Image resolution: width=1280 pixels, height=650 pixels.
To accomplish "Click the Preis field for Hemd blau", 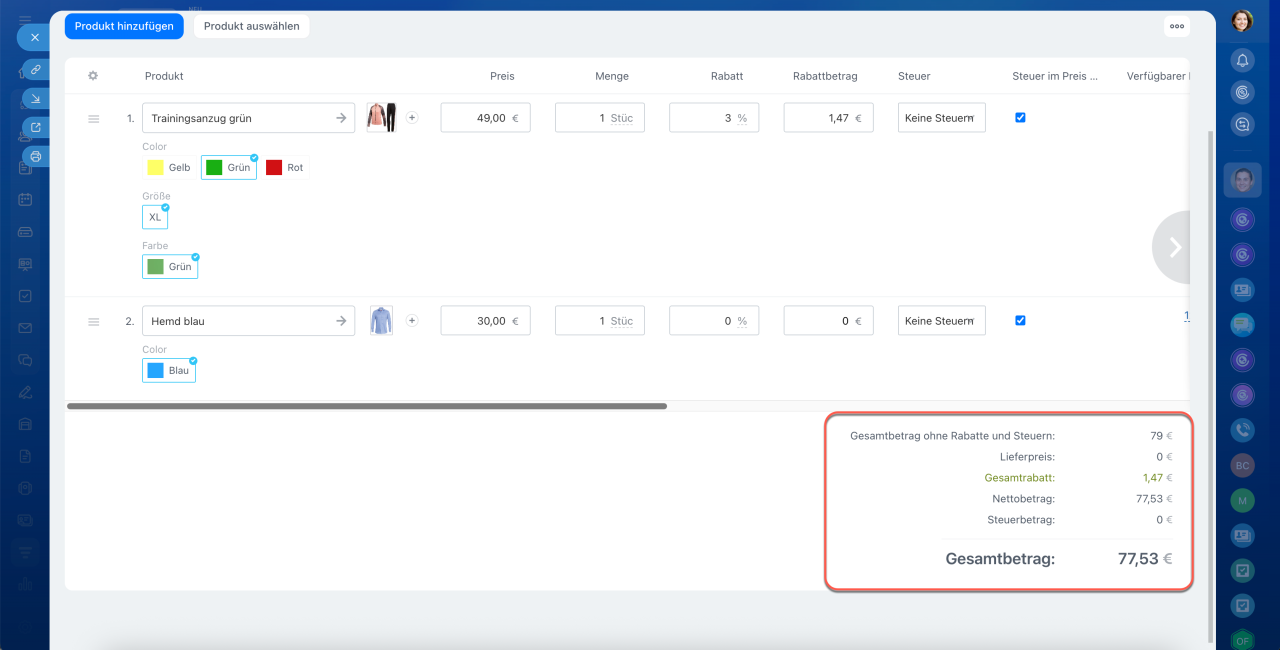I will tap(485, 321).
